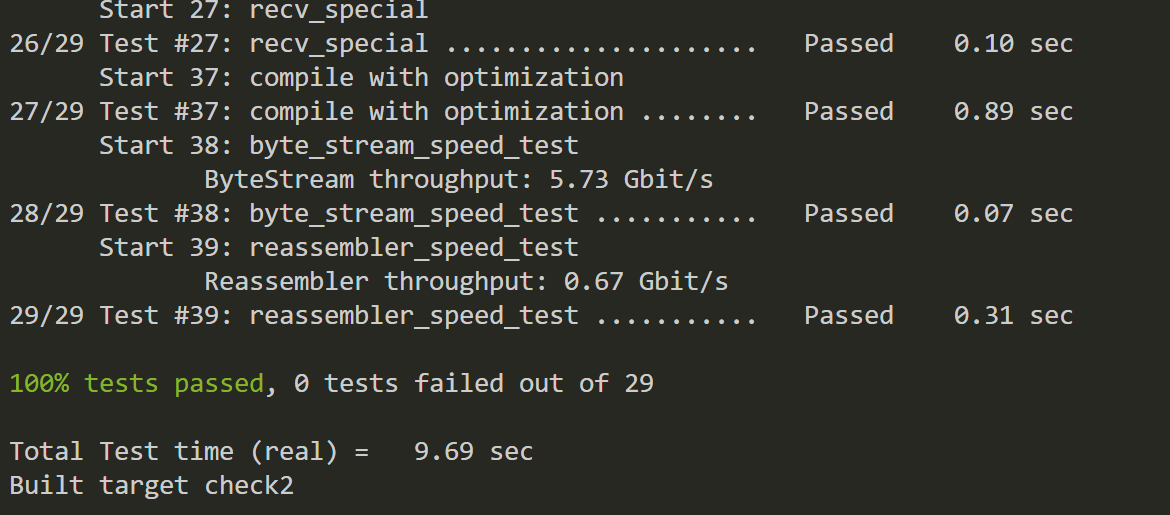Click the "Built target check2" line
1170x515 pixels.
(x=151, y=486)
